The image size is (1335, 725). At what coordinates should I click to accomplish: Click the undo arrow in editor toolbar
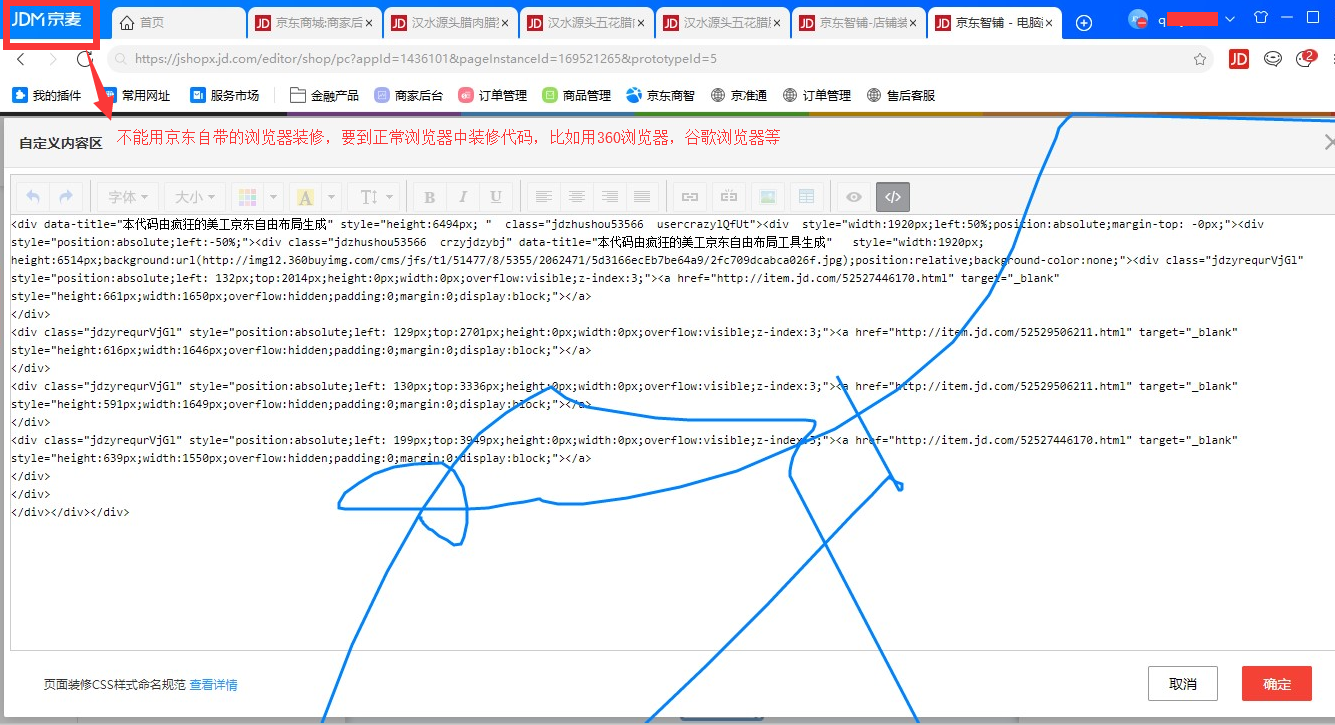(33, 197)
